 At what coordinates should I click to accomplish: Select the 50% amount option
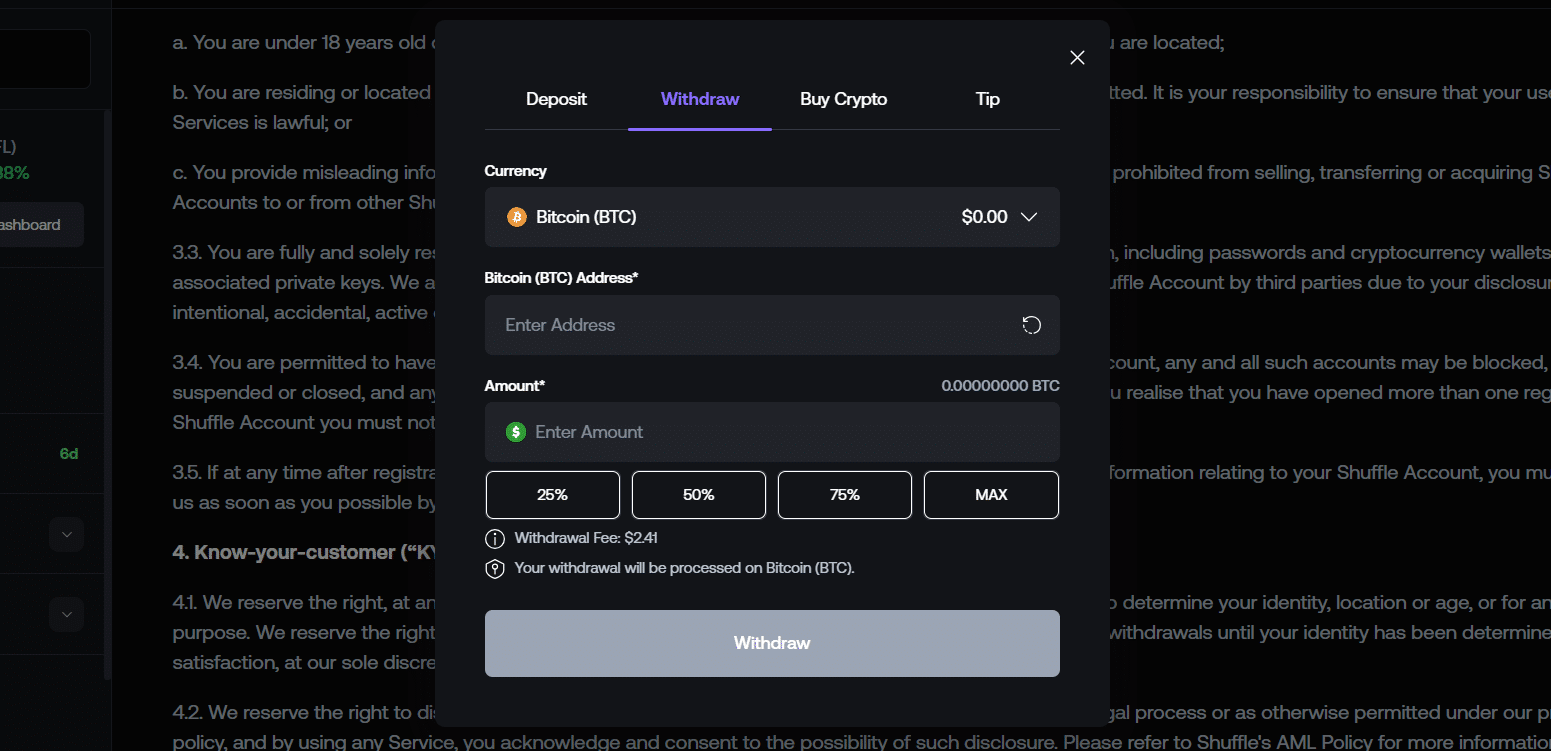coord(698,494)
